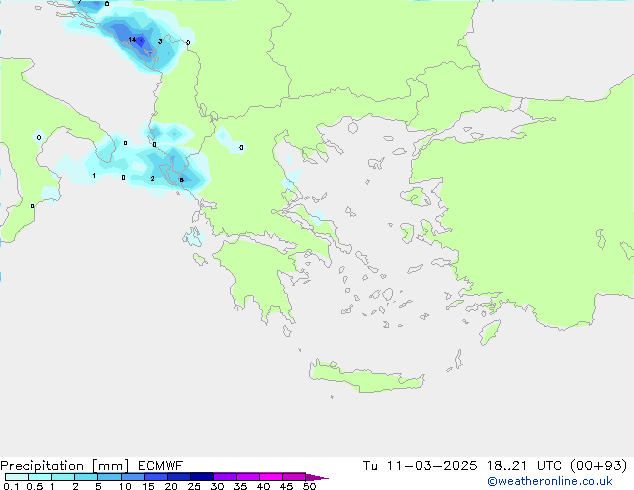Viewport: 634px width, 490px height.
Task: Click the '50' legend scale label
Action: click(x=310, y=486)
